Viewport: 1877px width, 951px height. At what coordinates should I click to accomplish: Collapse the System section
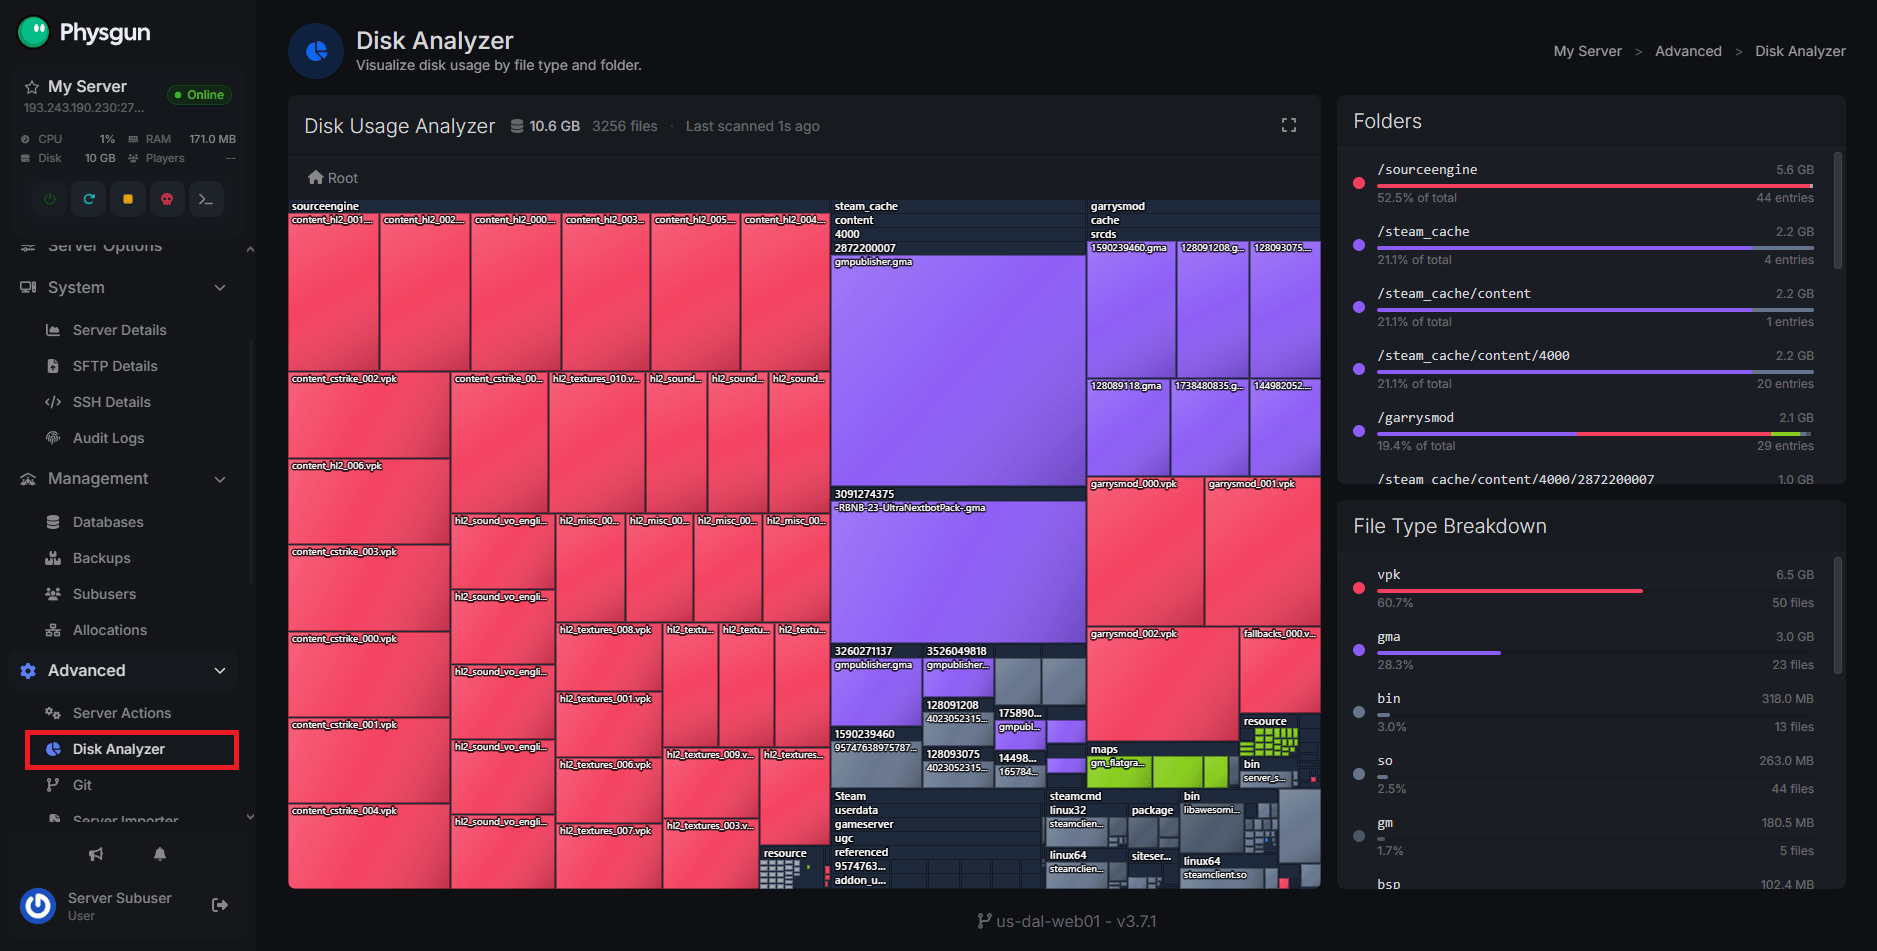click(x=220, y=288)
